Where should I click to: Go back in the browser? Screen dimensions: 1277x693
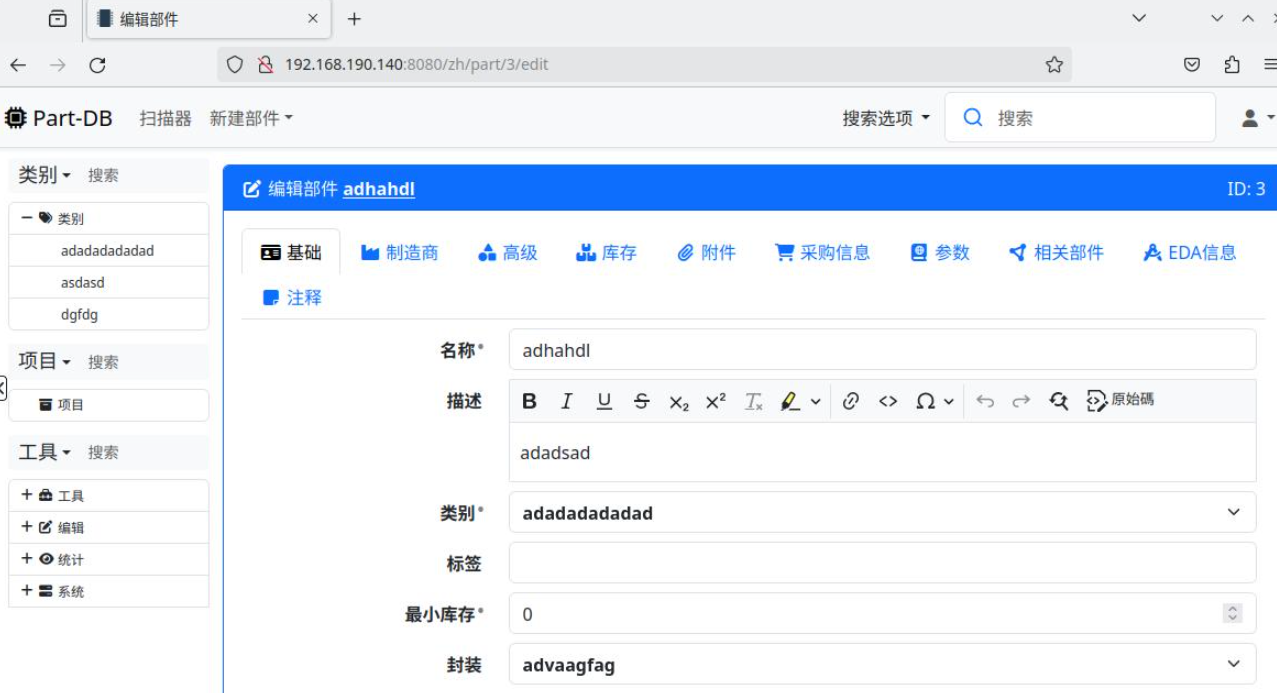point(18,65)
